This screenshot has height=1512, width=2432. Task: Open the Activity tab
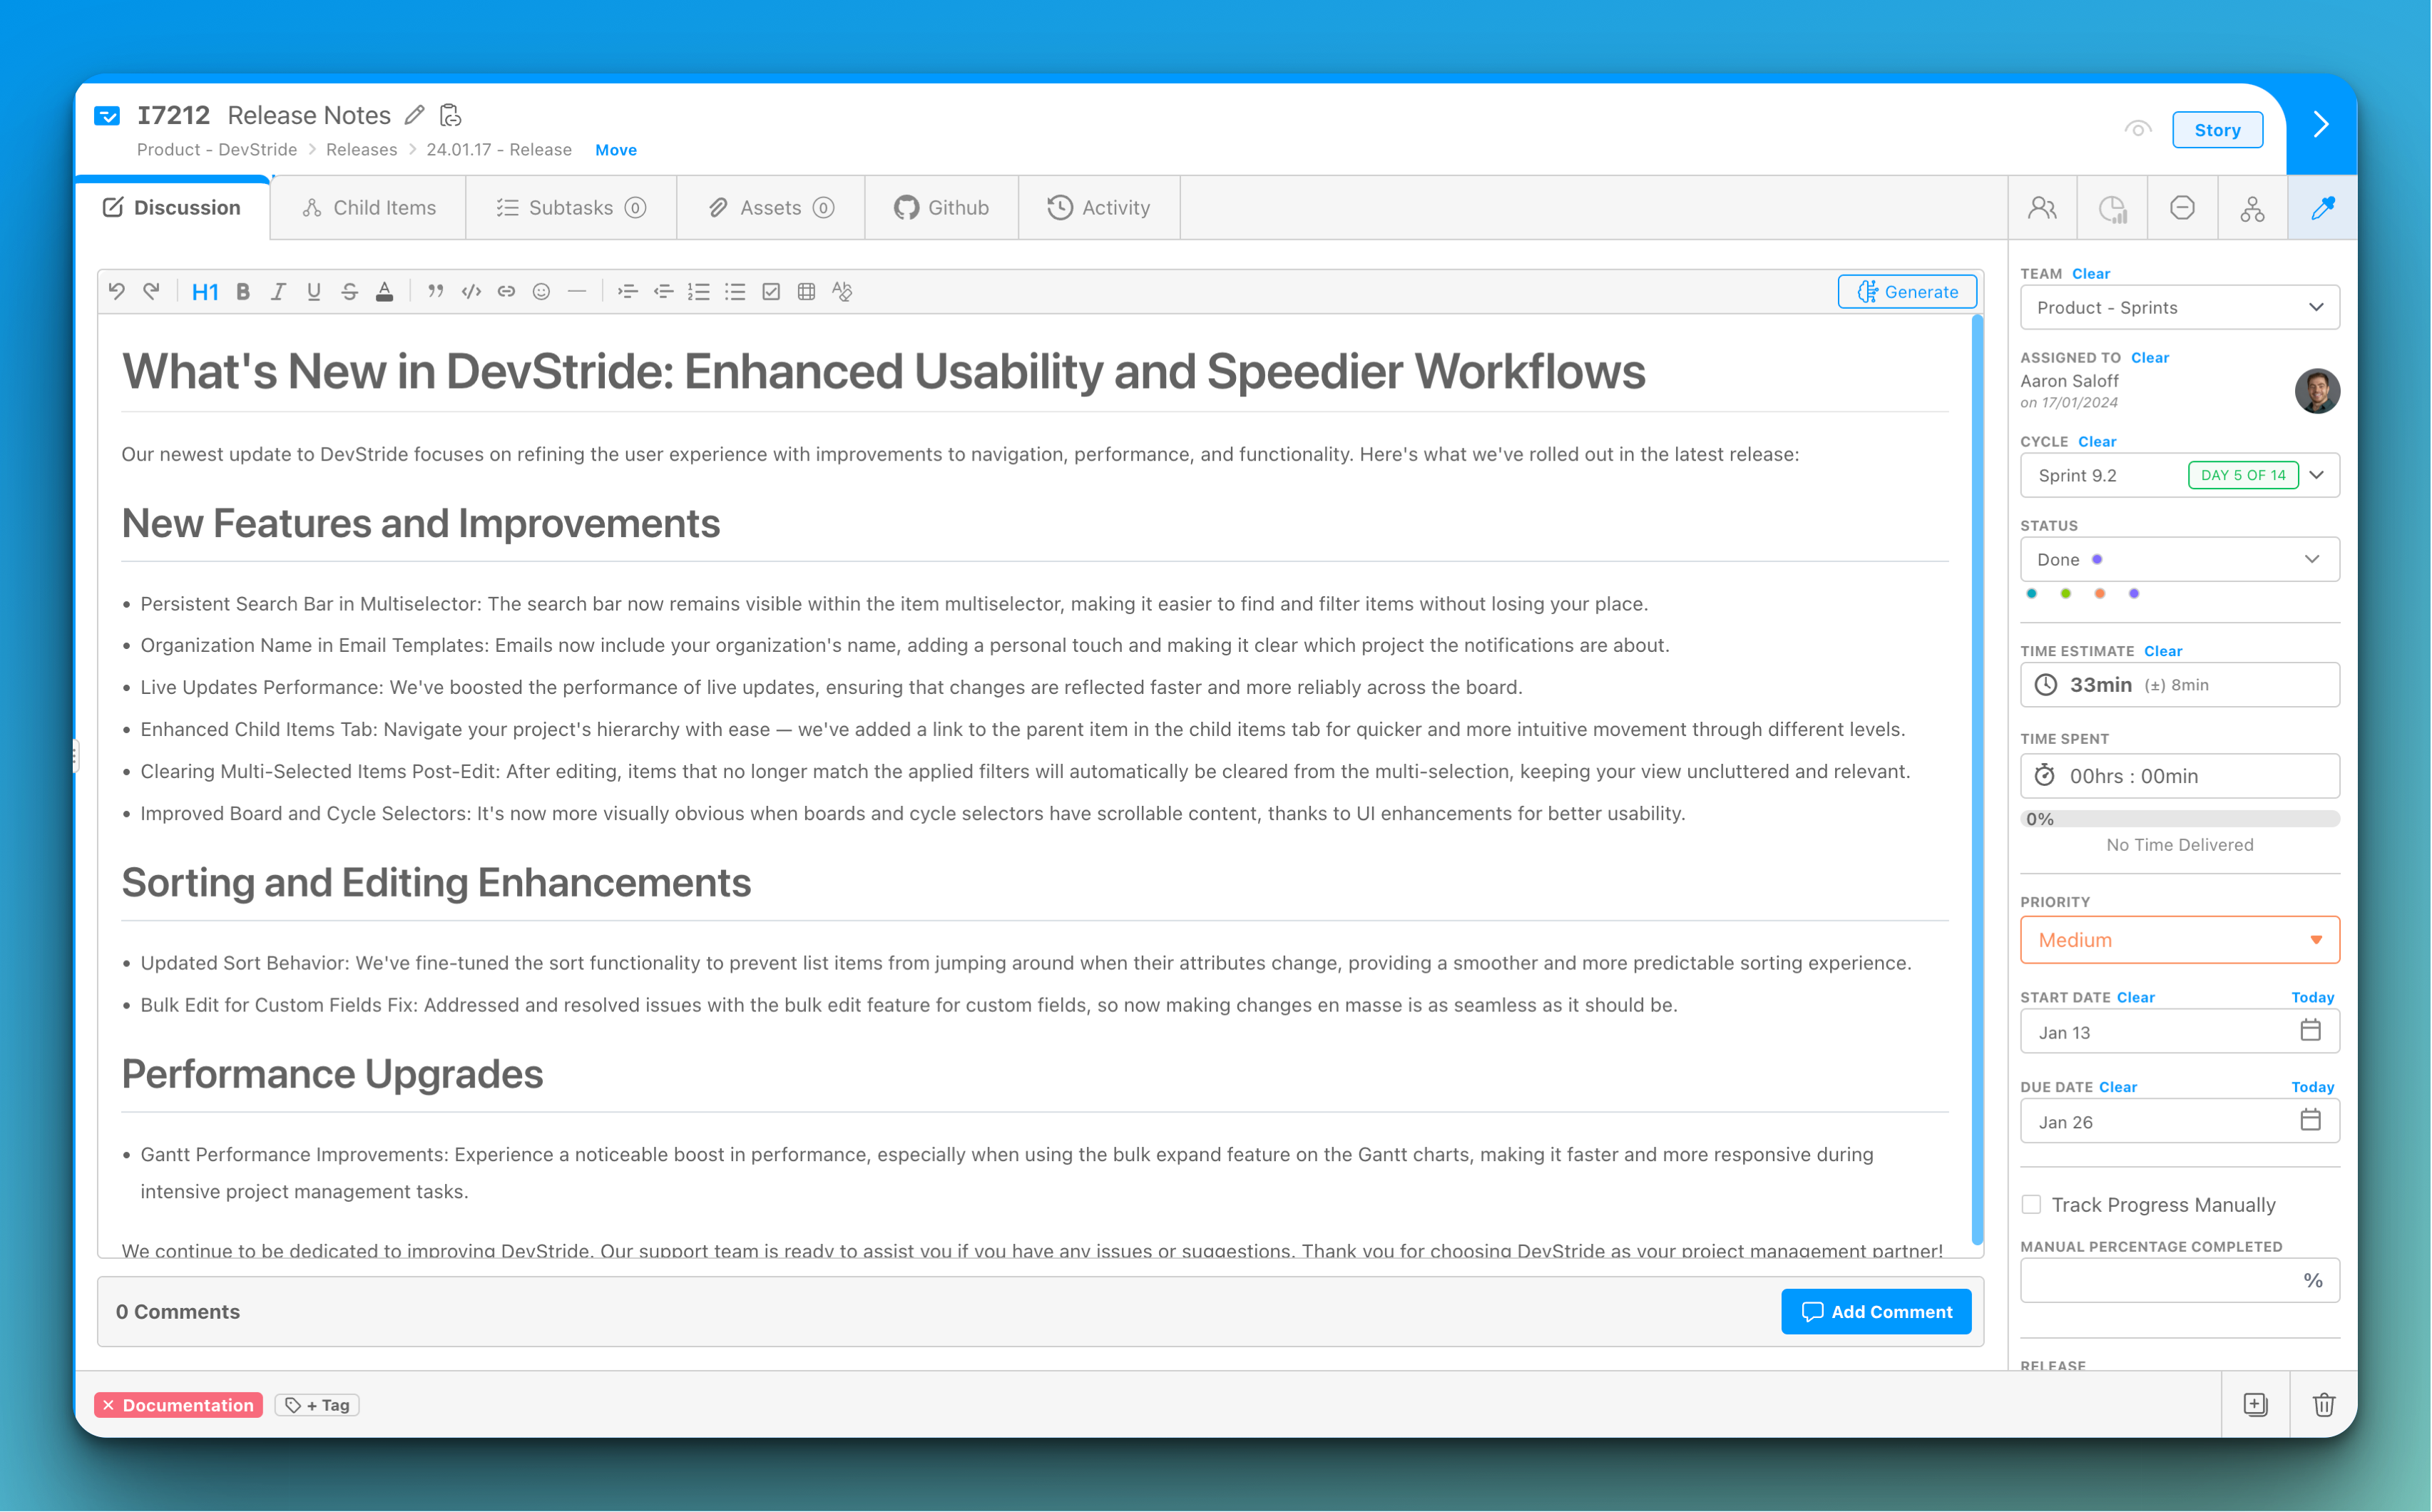click(x=1098, y=208)
